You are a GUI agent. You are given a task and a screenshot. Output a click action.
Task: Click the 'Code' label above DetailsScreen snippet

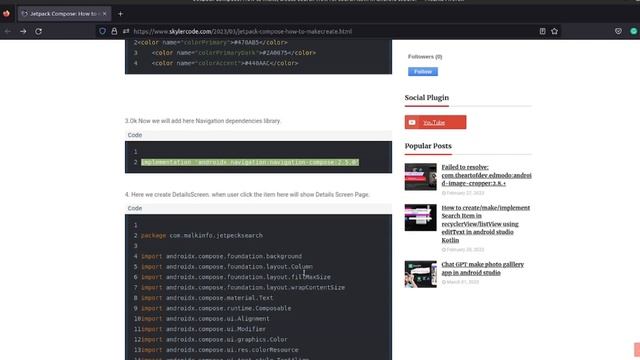[135, 208]
